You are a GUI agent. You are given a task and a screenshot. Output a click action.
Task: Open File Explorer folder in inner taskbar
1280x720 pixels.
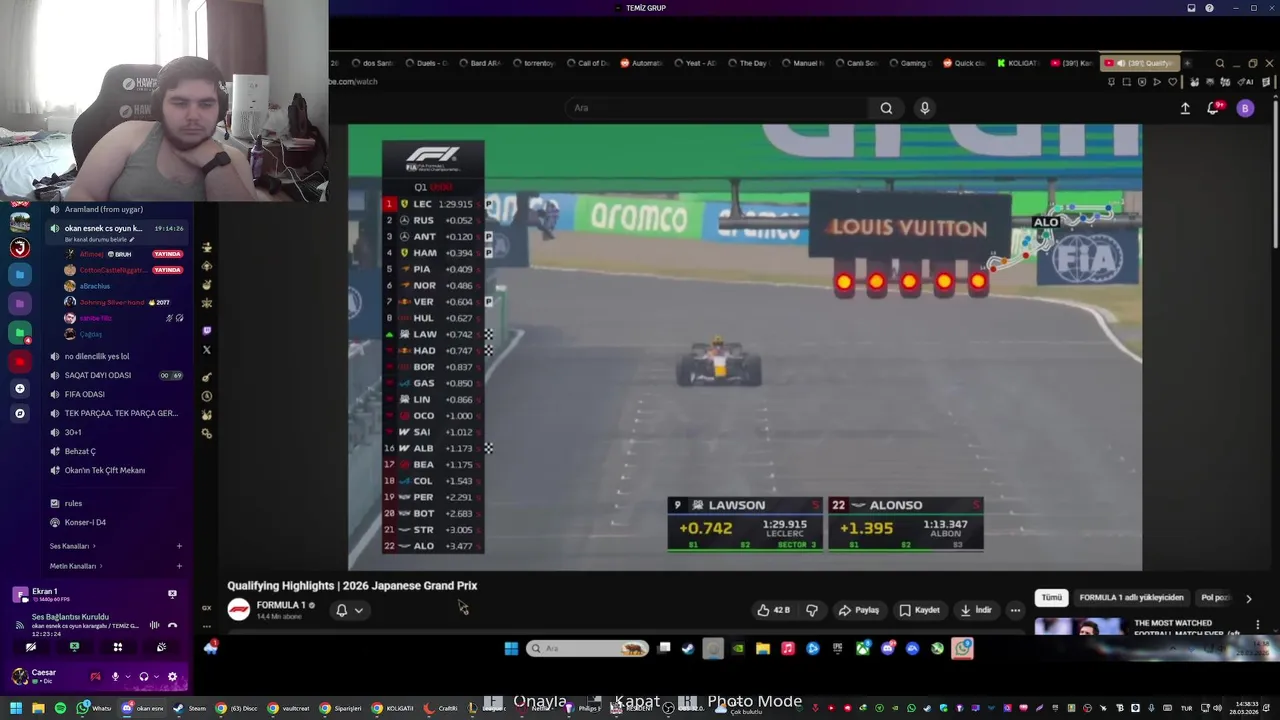tap(763, 648)
